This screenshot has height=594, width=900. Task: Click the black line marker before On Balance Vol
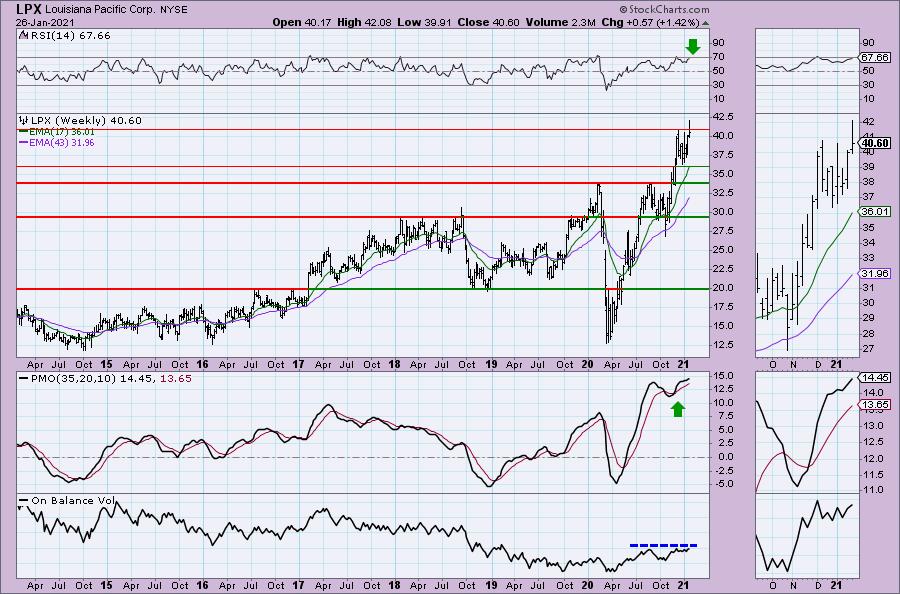(24, 501)
